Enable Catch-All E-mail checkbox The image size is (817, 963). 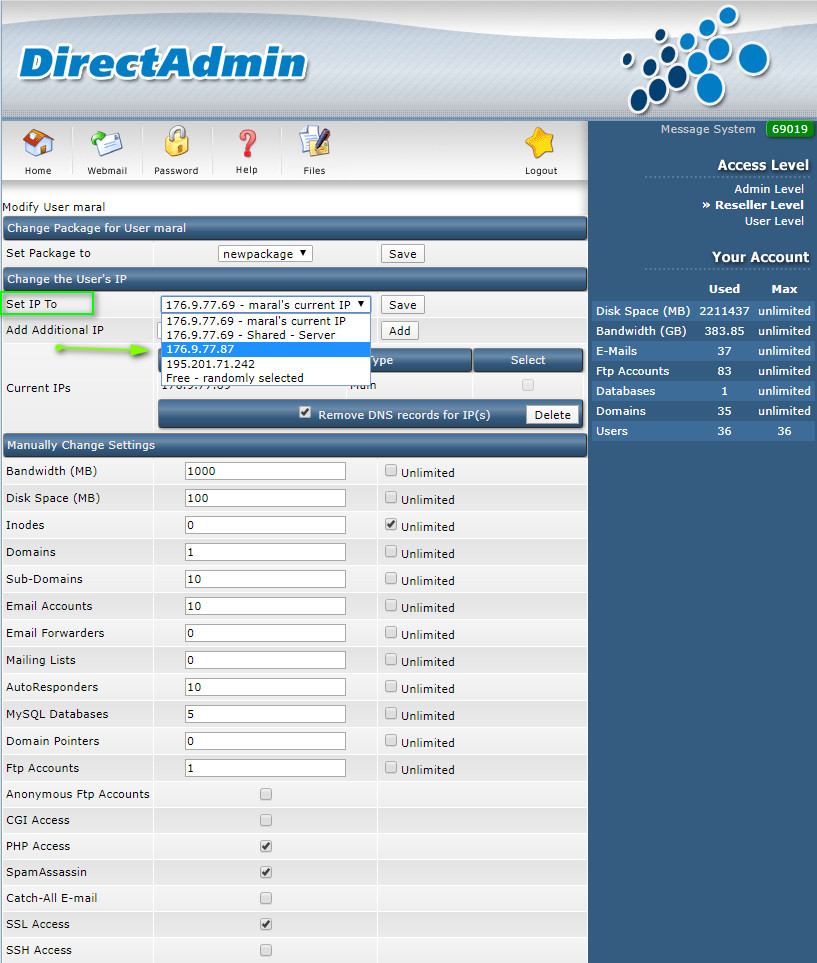266,899
